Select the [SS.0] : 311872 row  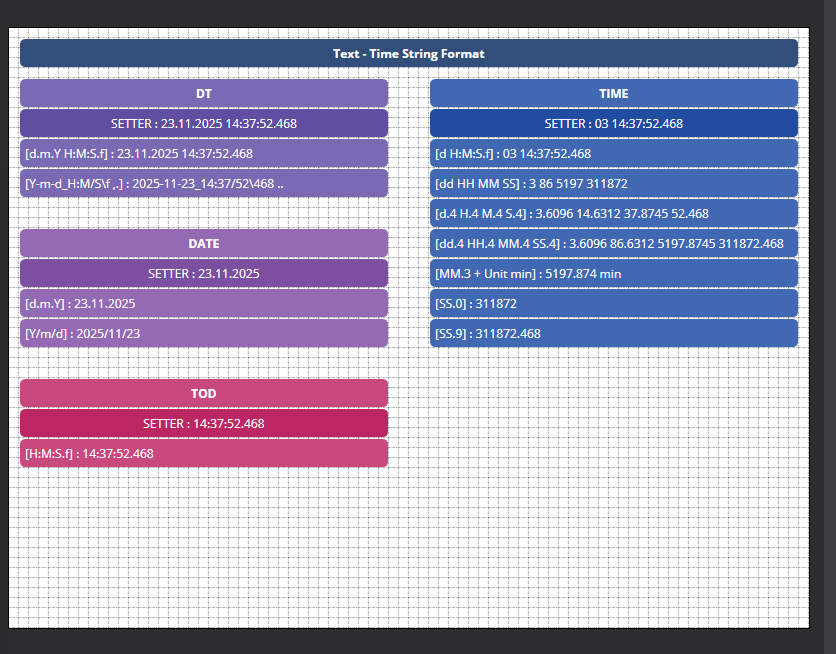pyautogui.click(x=614, y=303)
